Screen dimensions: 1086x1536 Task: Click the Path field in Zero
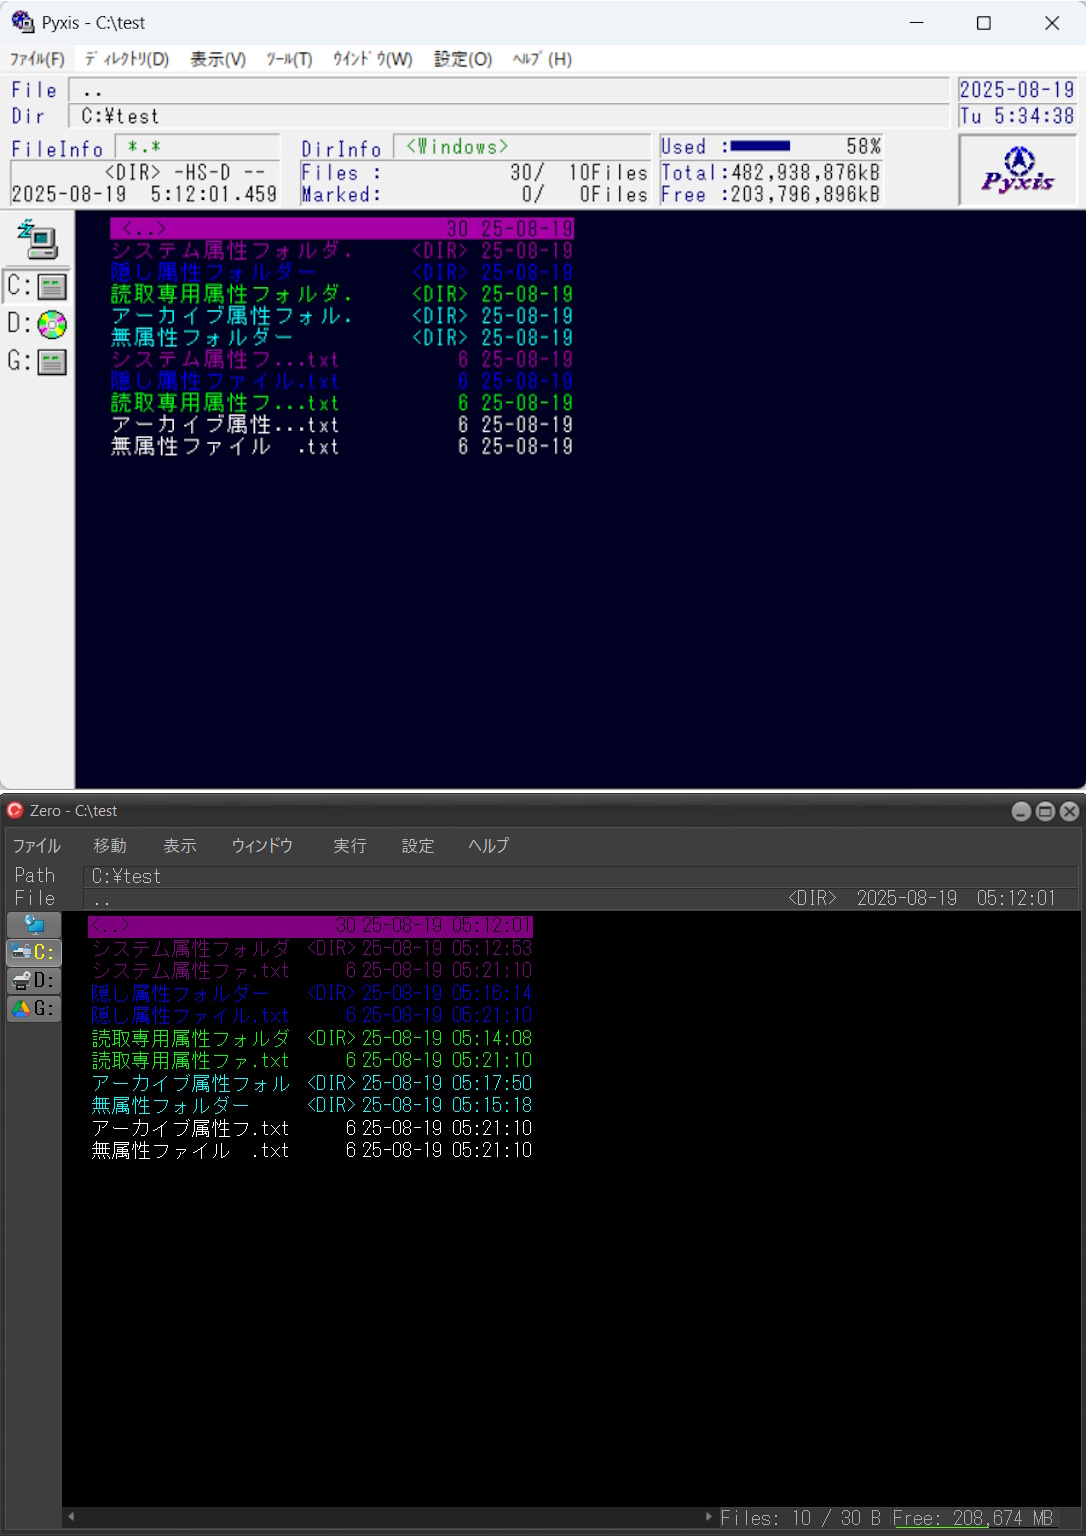click(580, 876)
